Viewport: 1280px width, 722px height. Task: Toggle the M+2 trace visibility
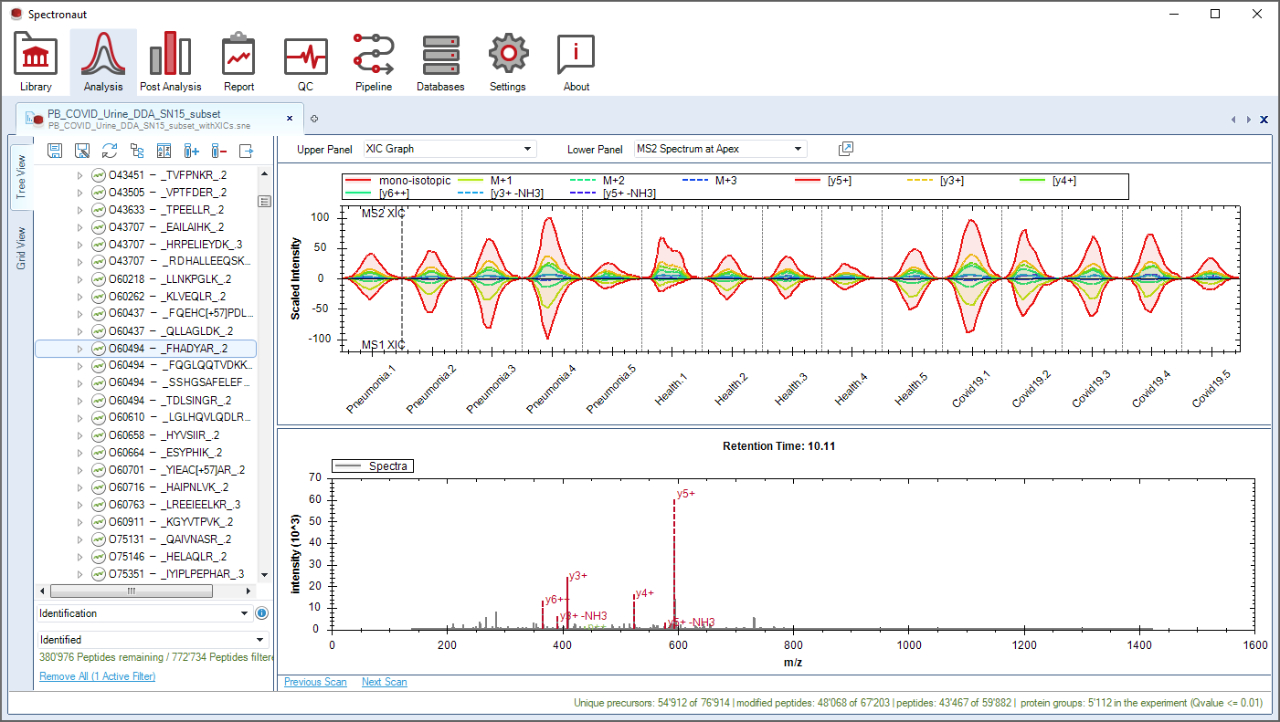coord(614,182)
